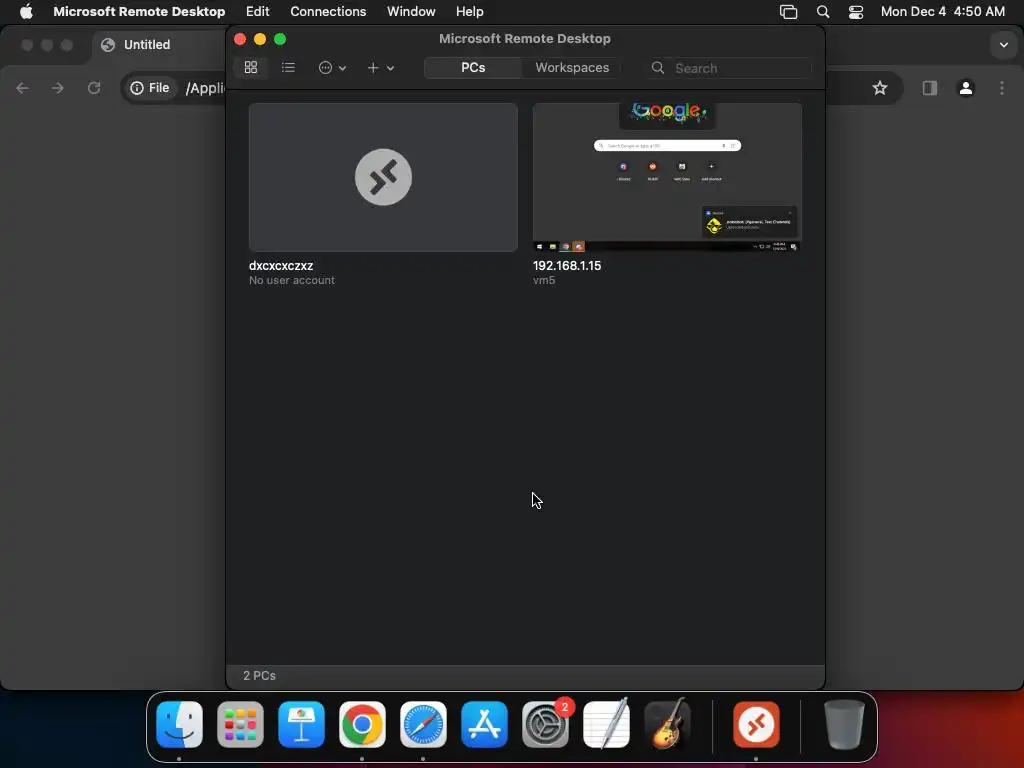Open System Settings from the Dock

(x=545, y=724)
